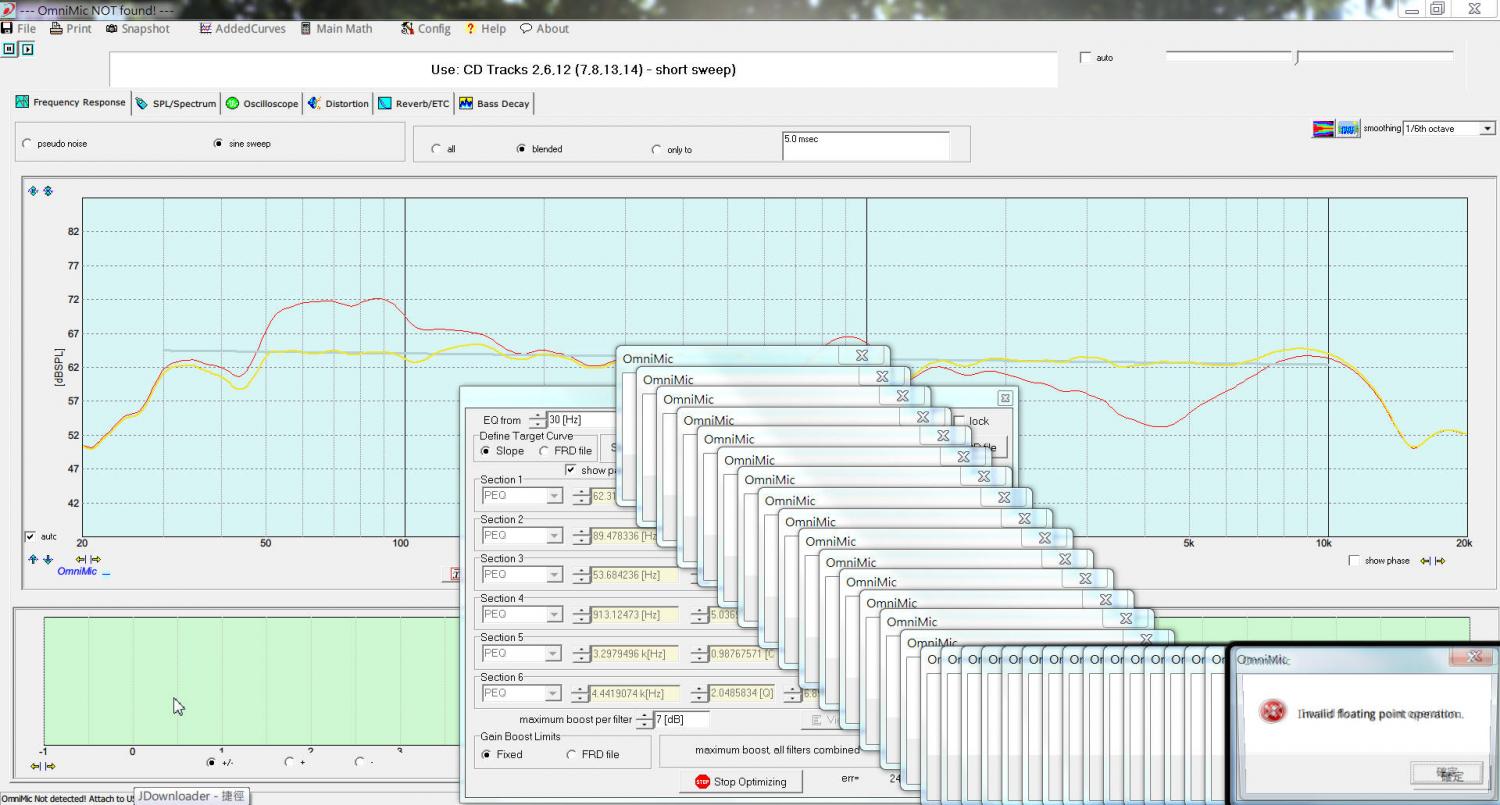Enable the auto checkbox at top right
The height and width of the screenshot is (805, 1500).
[1086, 58]
